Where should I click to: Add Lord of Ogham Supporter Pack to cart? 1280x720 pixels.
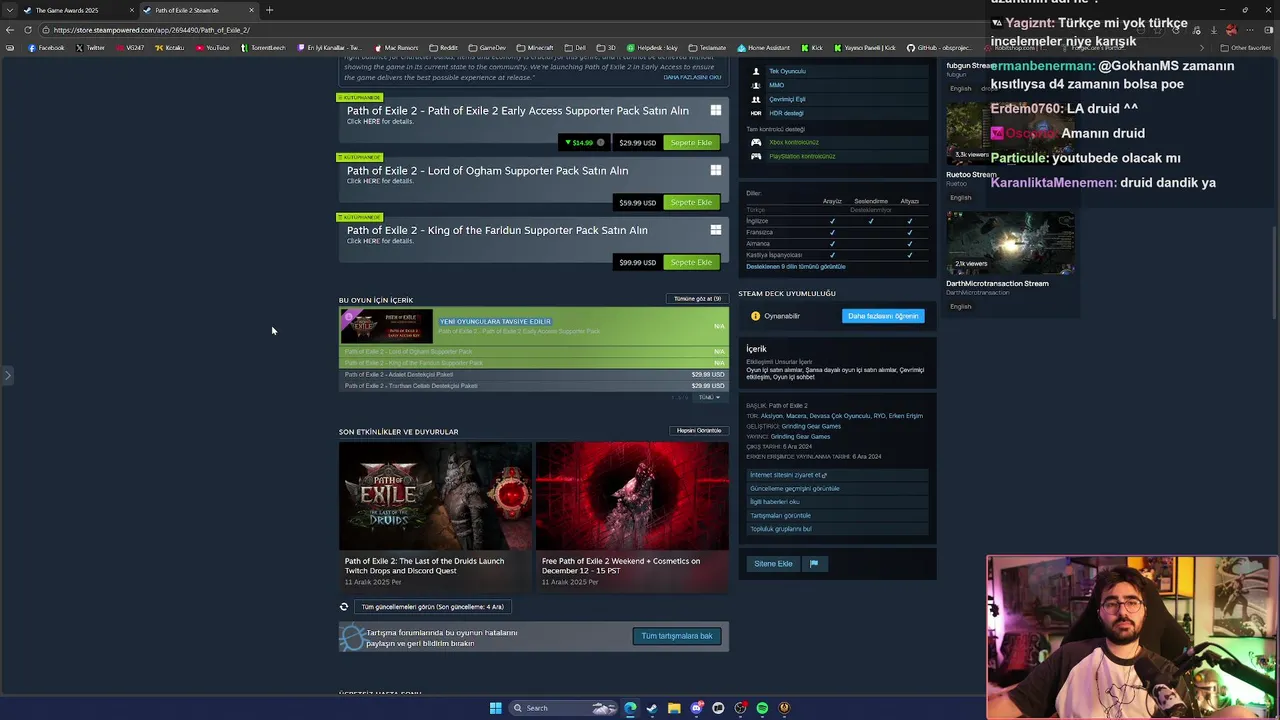pos(691,203)
